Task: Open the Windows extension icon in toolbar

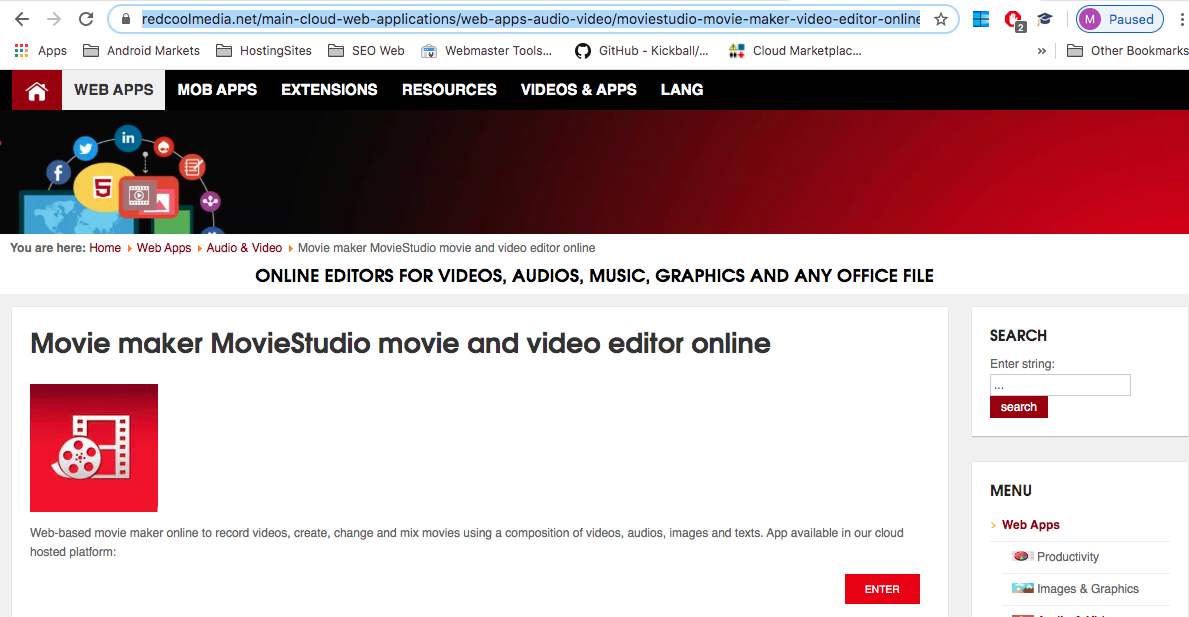Action: (x=981, y=19)
